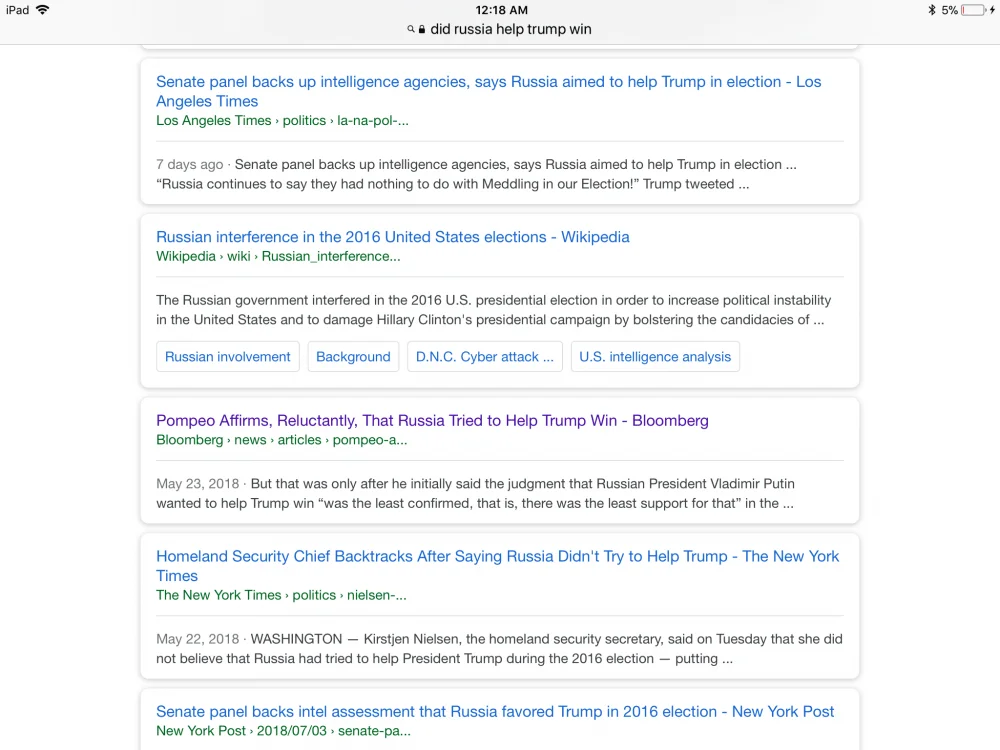Jump to D.N.C. Cyber attack section
The width and height of the screenshot is (1000, 750).
click(485, 357)
